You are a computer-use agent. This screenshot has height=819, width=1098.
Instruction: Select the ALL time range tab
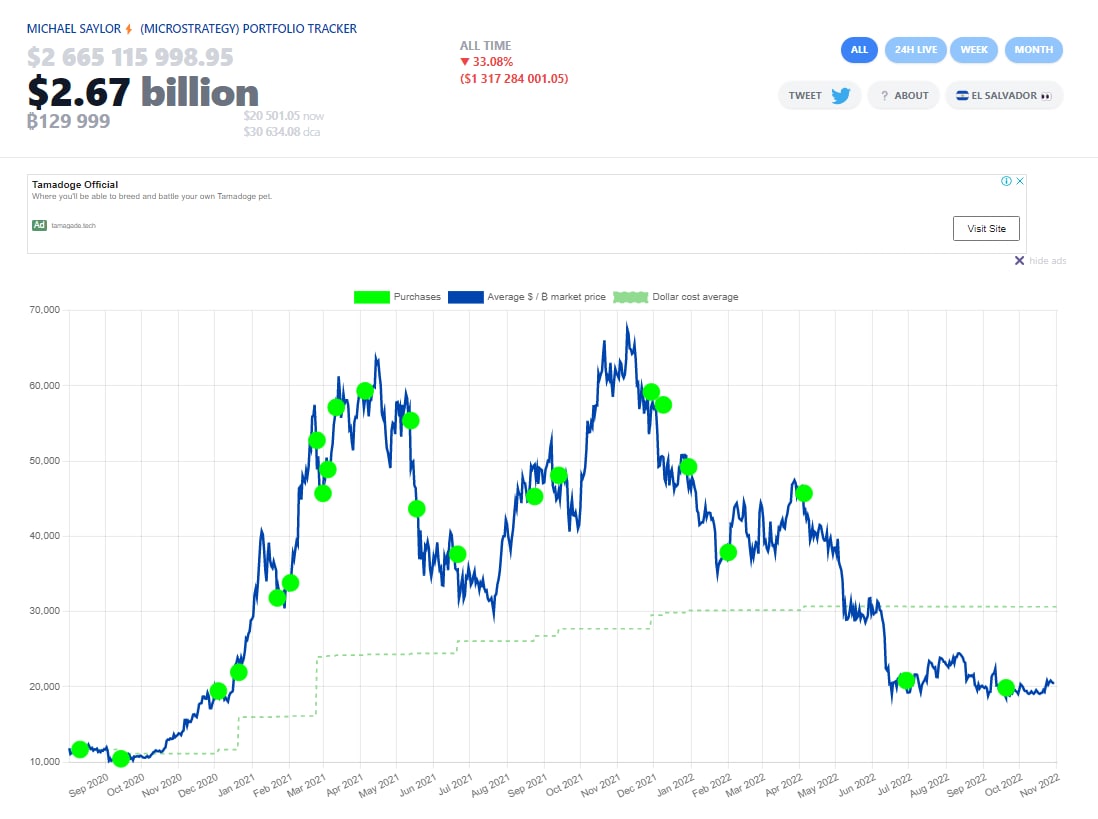(859, 50)
